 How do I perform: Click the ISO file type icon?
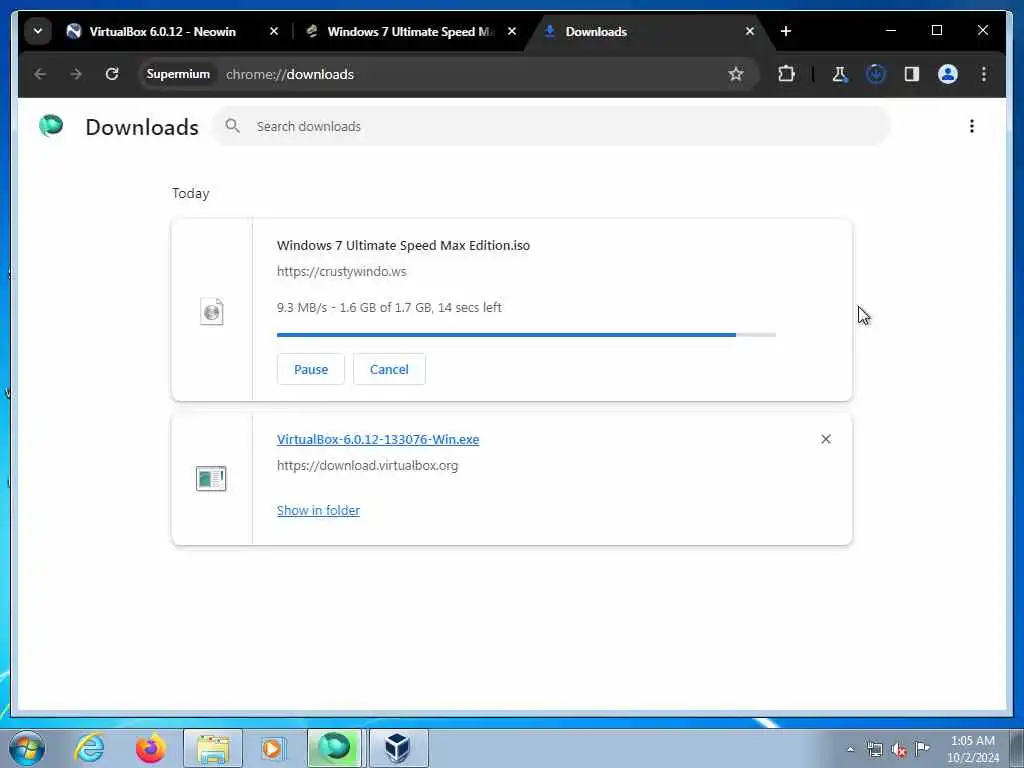coord(212,312)
